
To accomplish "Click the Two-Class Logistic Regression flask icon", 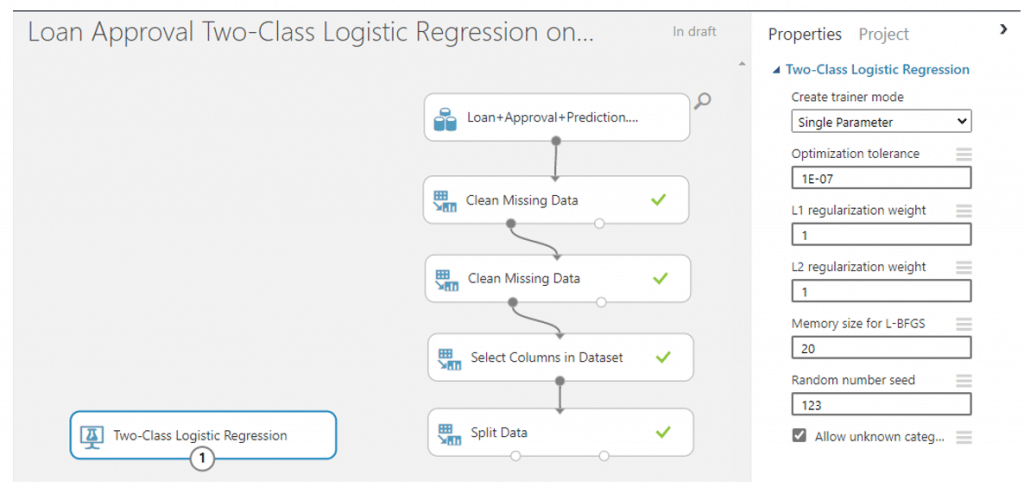I will coord(90,435).
